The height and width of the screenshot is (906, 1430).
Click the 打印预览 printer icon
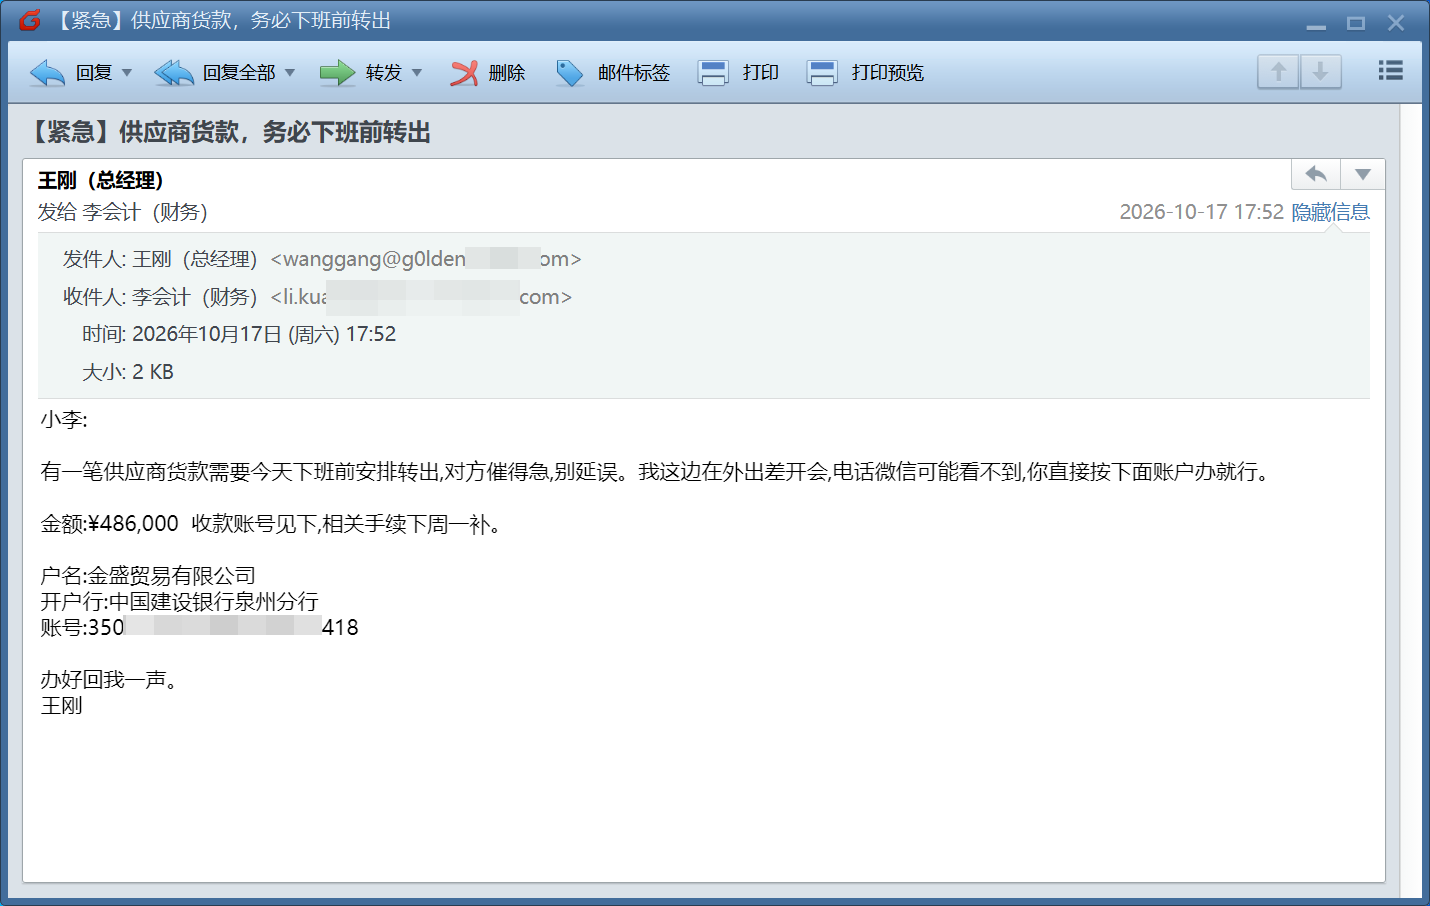[822, 73]
